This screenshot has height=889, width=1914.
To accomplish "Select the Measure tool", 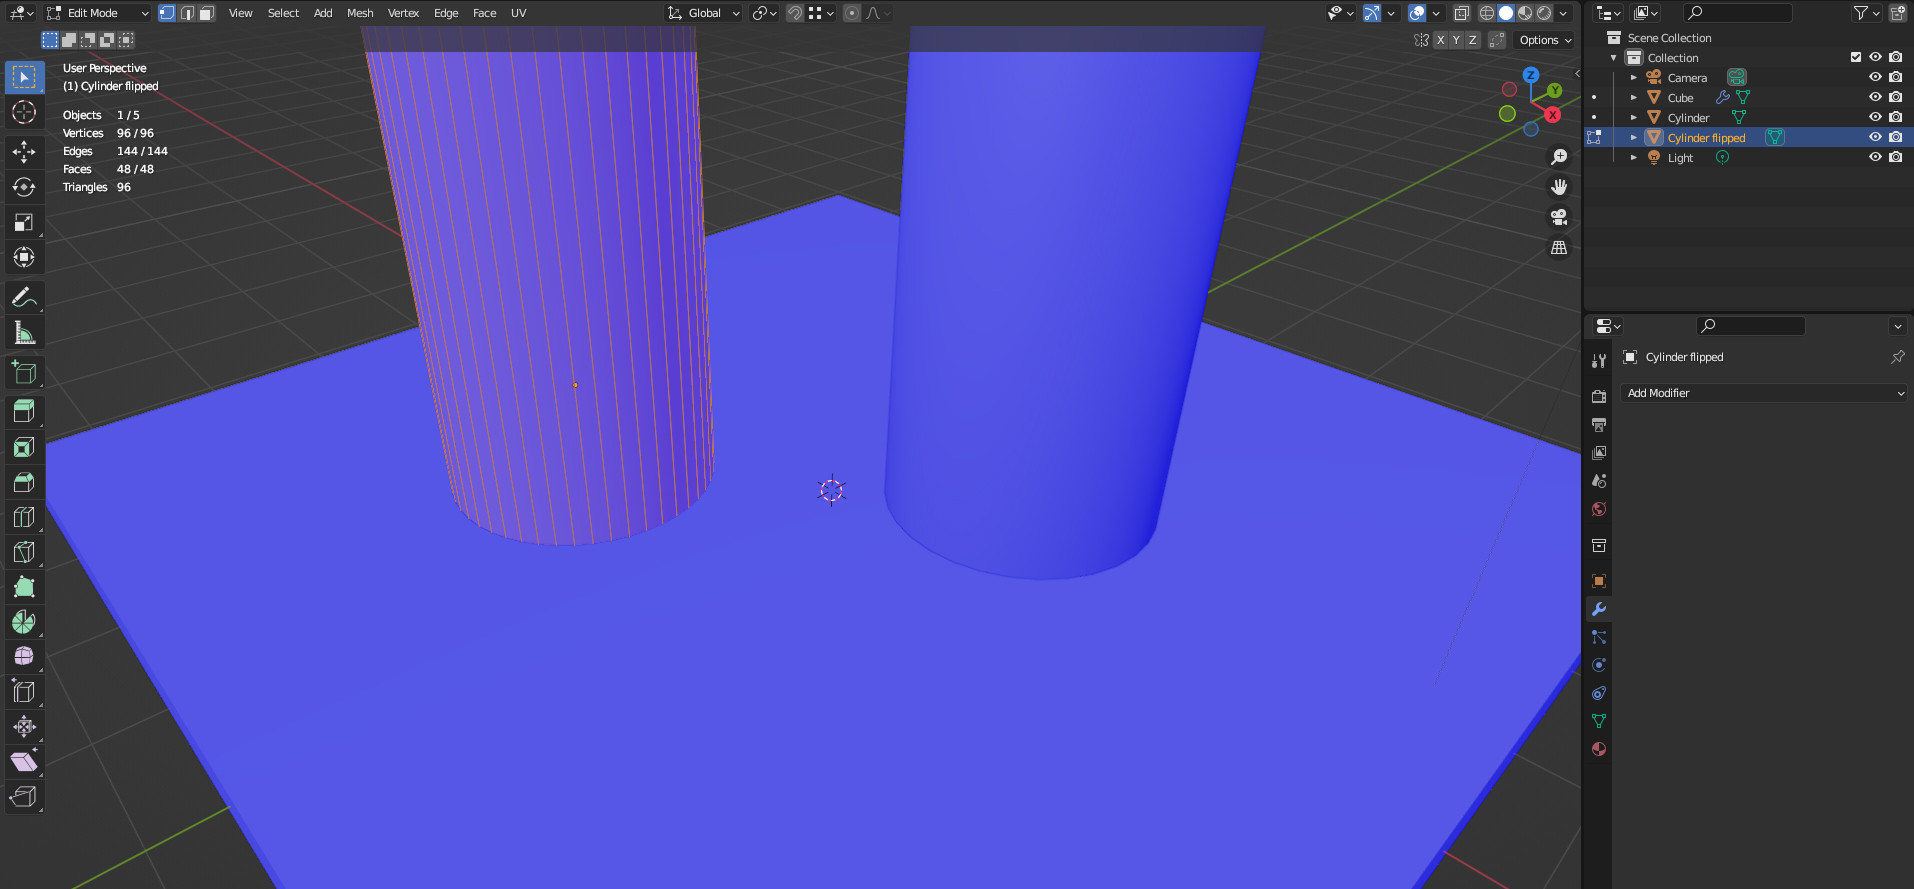I will click(x=24, y=332).
